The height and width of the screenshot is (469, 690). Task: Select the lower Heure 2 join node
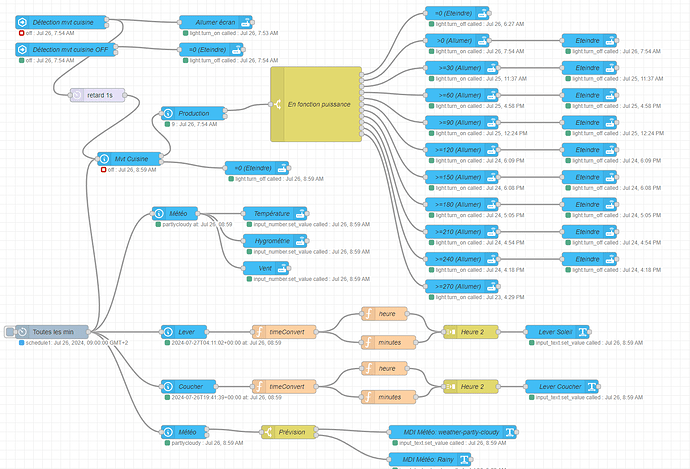[x=471, y=387]
